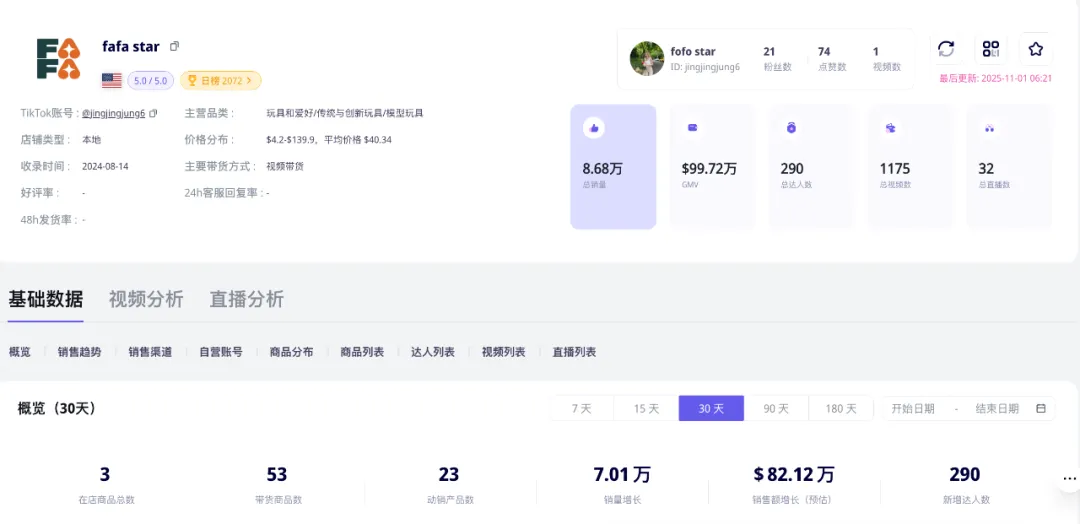This screenshot has width=1080, height=524.
Task: Click the 主营品类 category text
Action: coord(345,113)
